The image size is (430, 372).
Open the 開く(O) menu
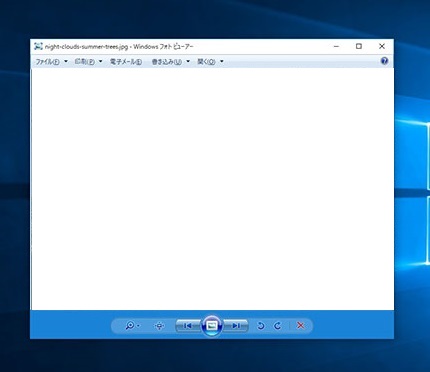pos(206,62)
